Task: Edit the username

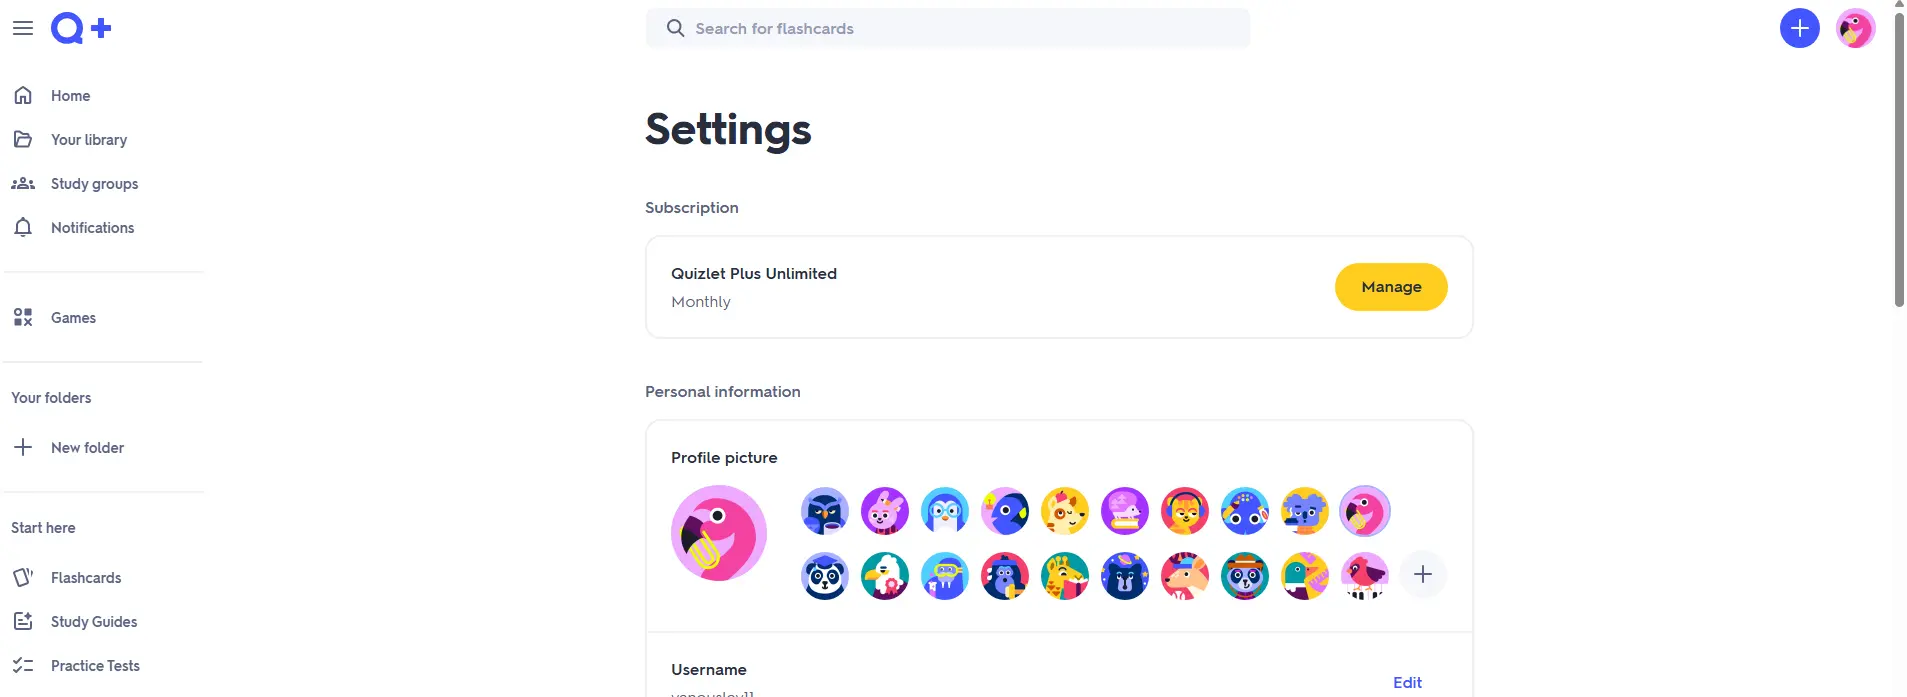Action: pos(1407,683)
